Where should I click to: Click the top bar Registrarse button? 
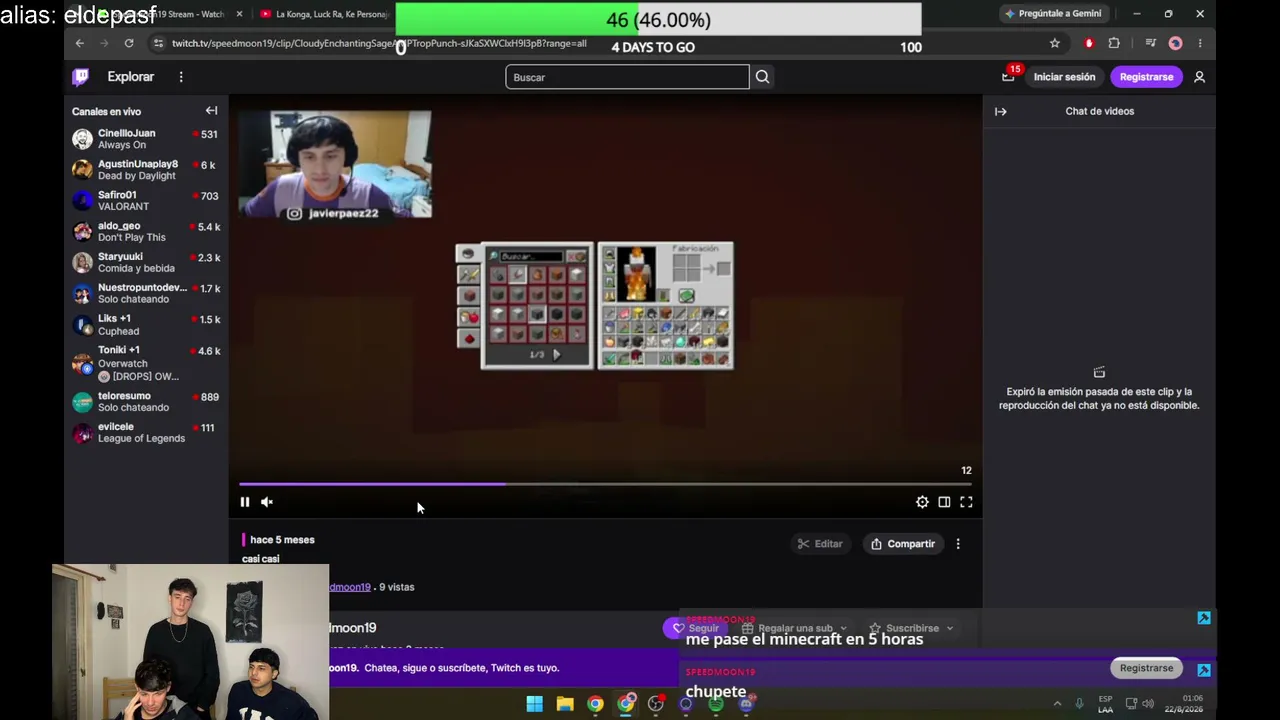tap(1146, 77)
